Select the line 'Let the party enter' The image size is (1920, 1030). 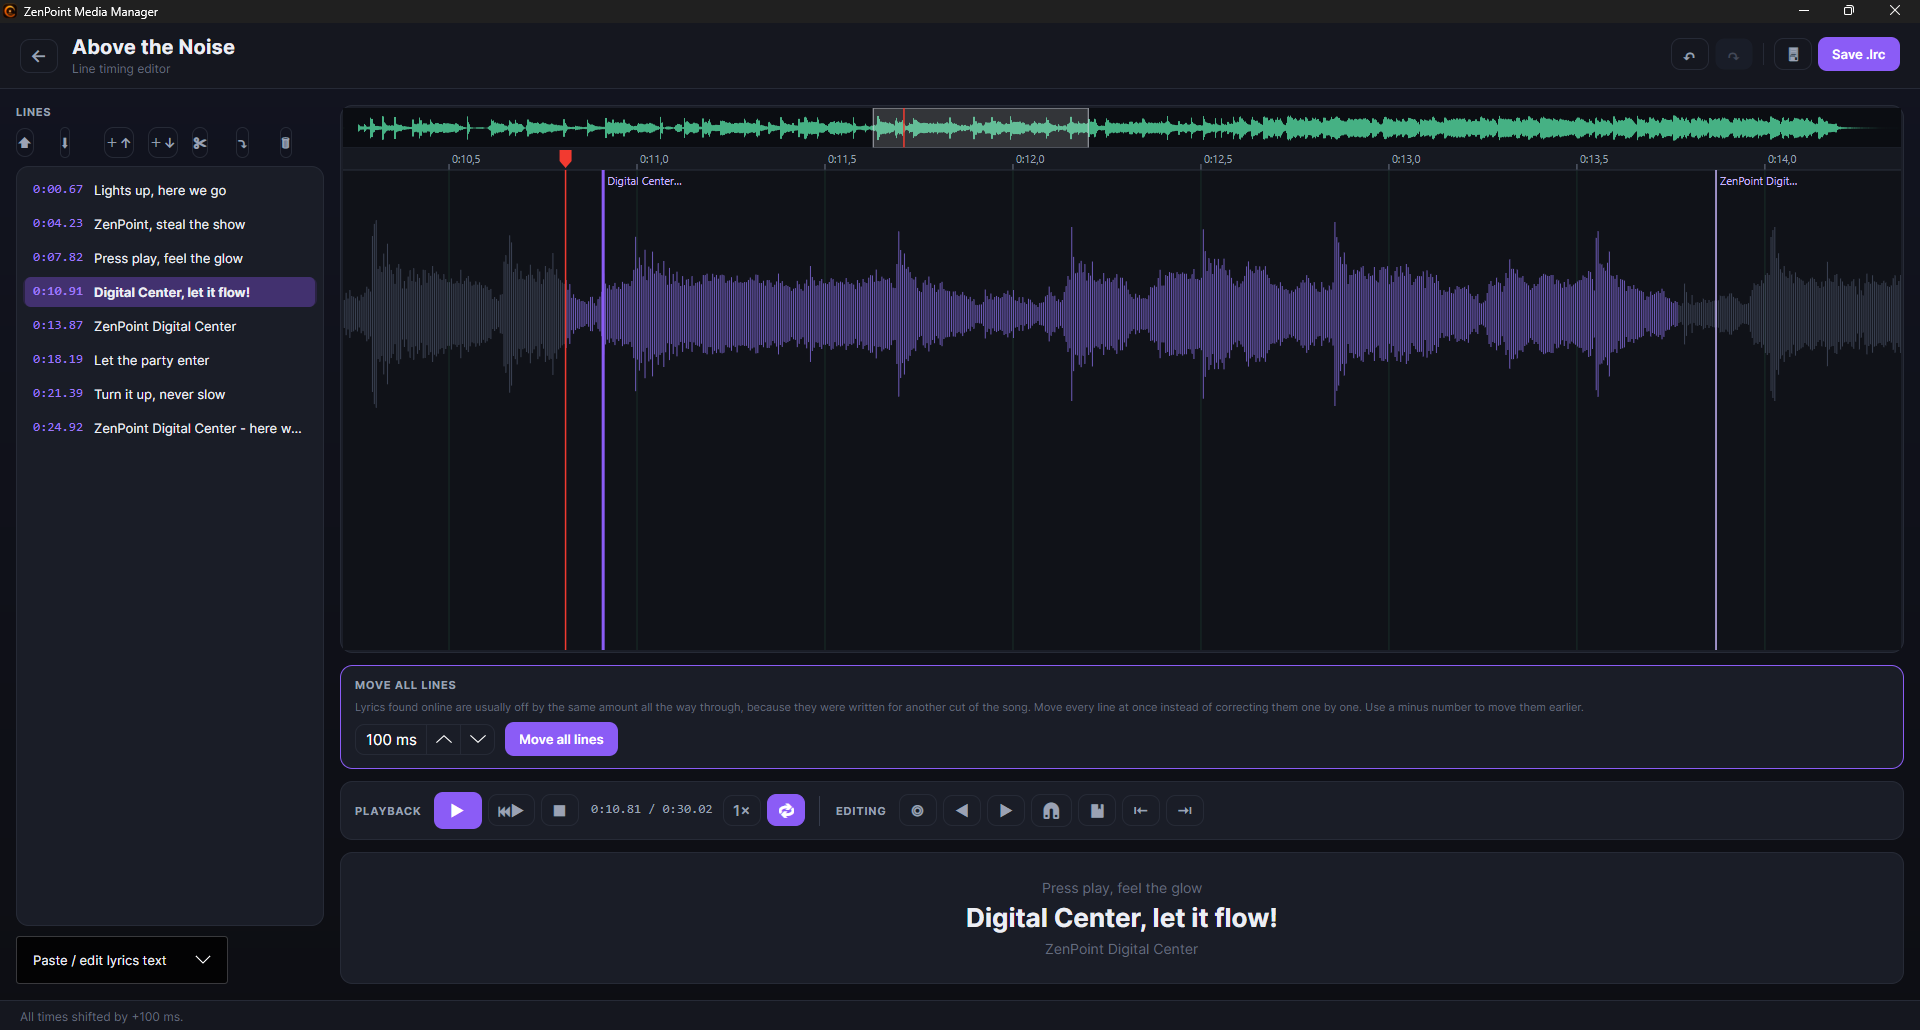(170, 360)
